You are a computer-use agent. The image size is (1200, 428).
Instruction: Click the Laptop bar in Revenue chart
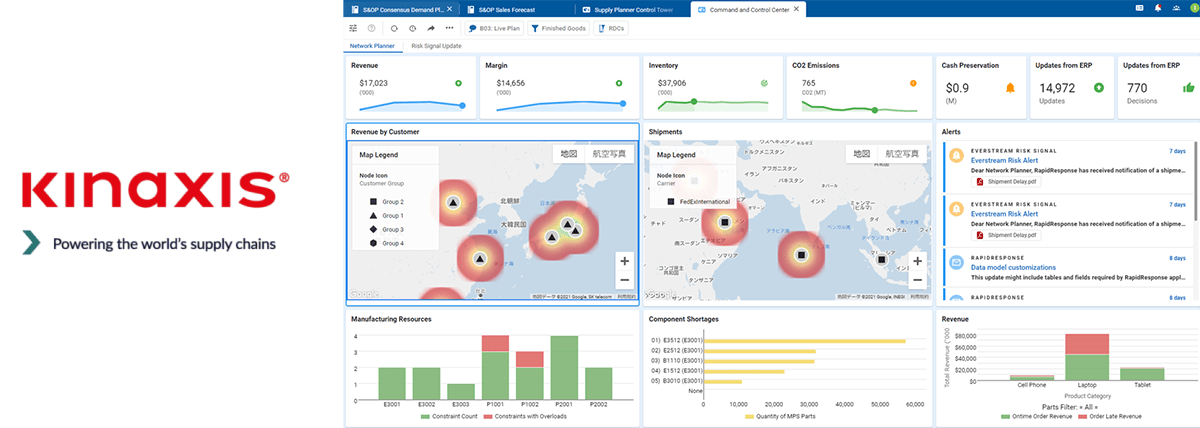tap(1086, 356)
